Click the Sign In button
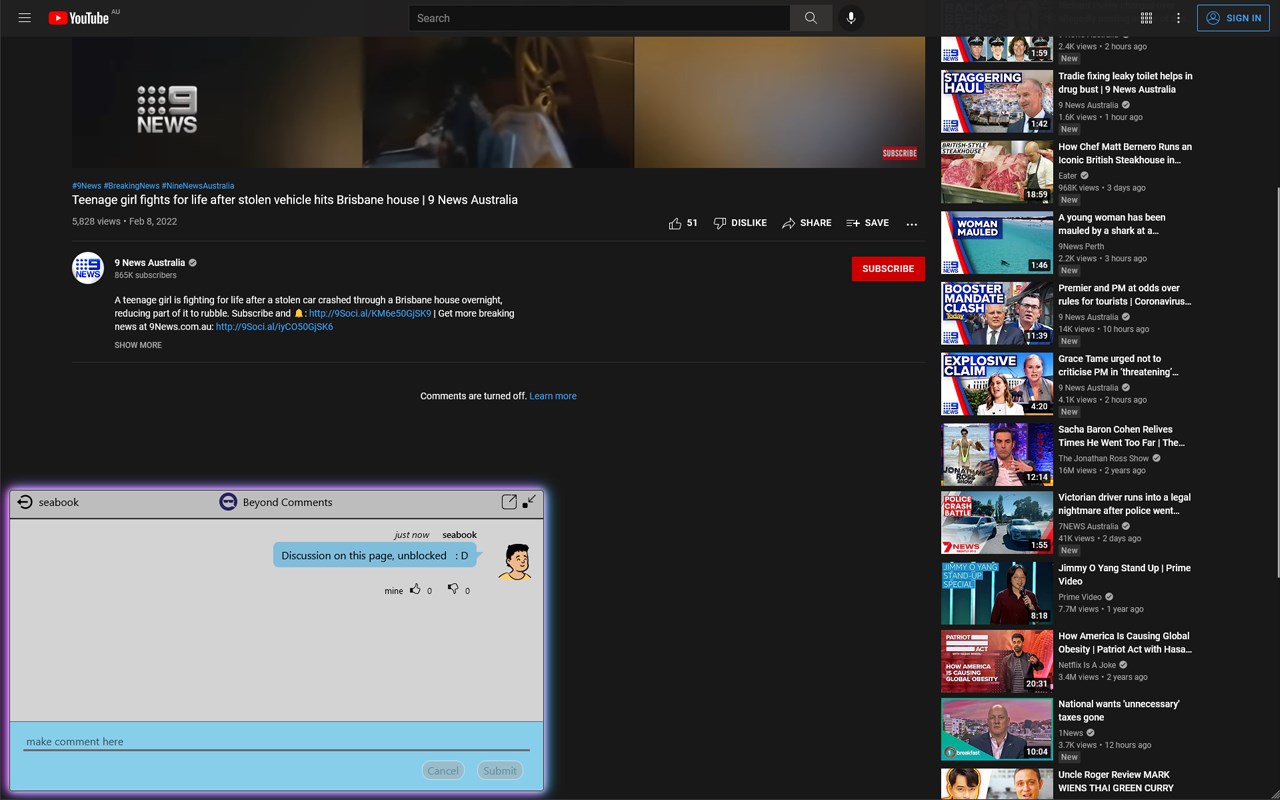Viewport: 1280px width, 800px height. coord(1233,18)
